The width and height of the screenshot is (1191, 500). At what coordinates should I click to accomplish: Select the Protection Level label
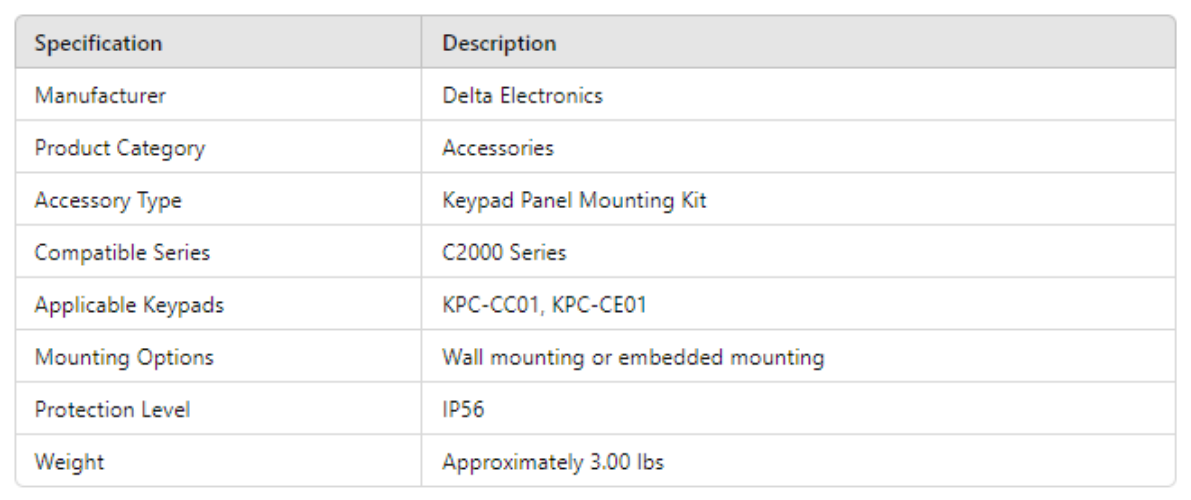[x=112, y=409]
